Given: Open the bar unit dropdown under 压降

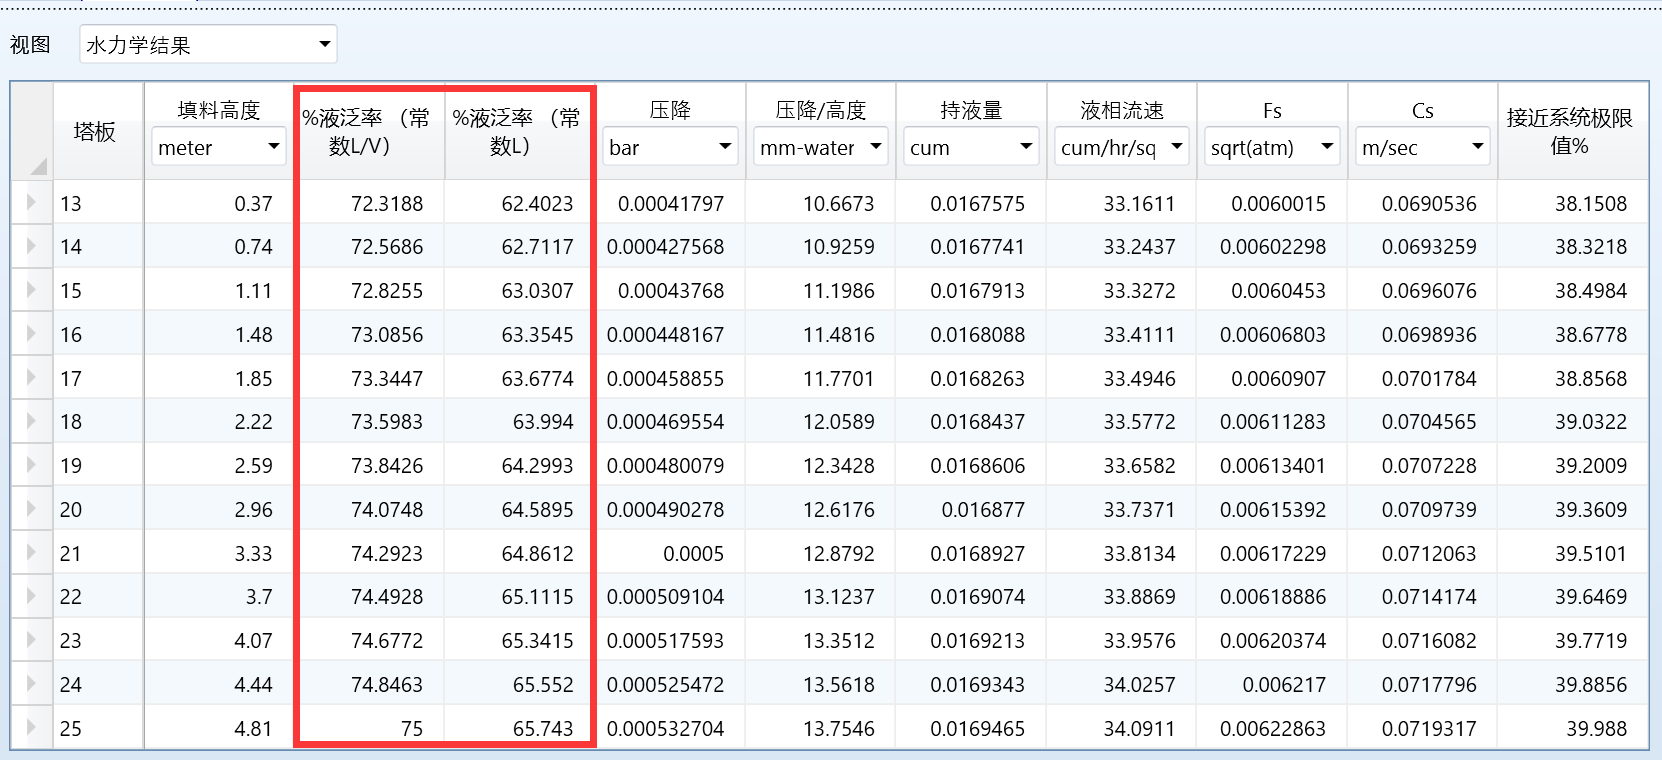Looking at the screenshot, I should [x=670, y=148].
